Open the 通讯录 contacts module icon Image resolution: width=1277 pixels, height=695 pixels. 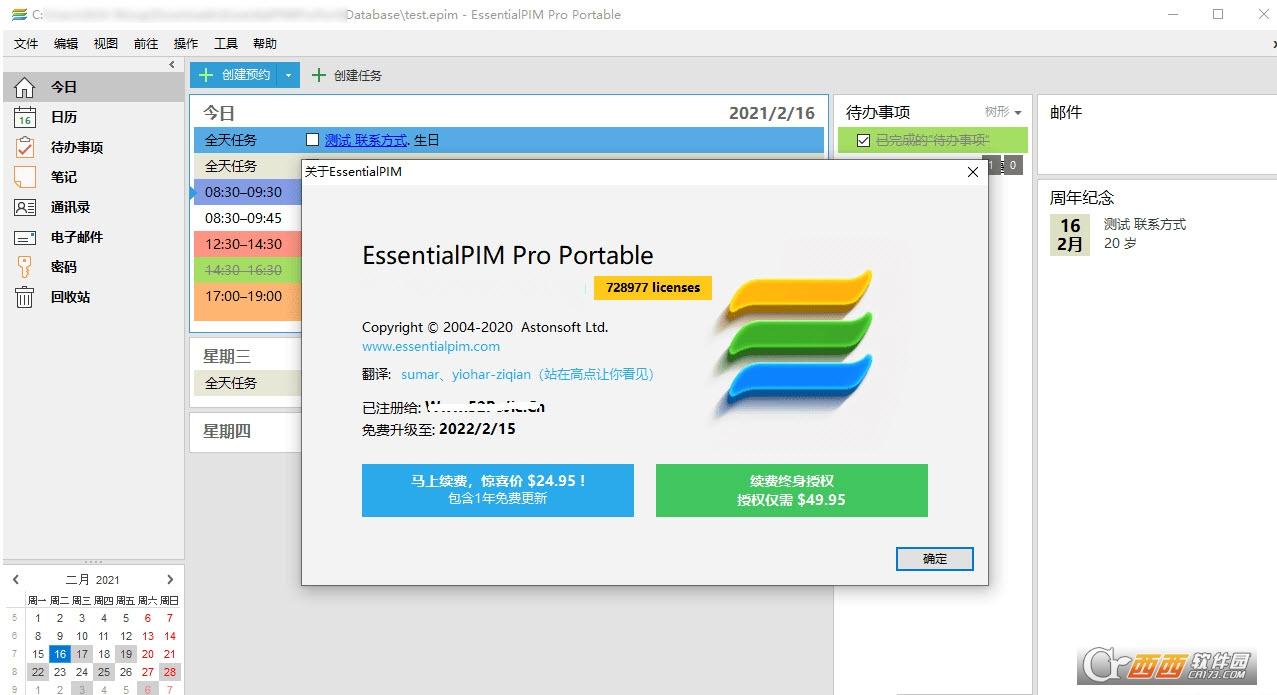click(x=24, y=207)
